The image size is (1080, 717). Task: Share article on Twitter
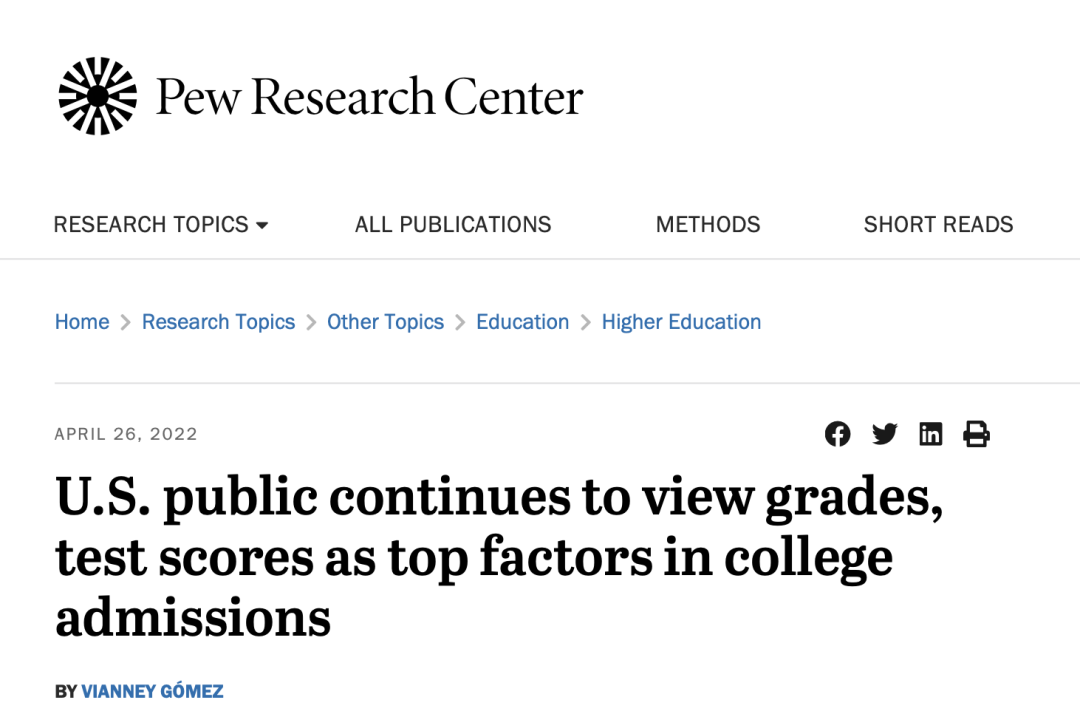point(884,434)
